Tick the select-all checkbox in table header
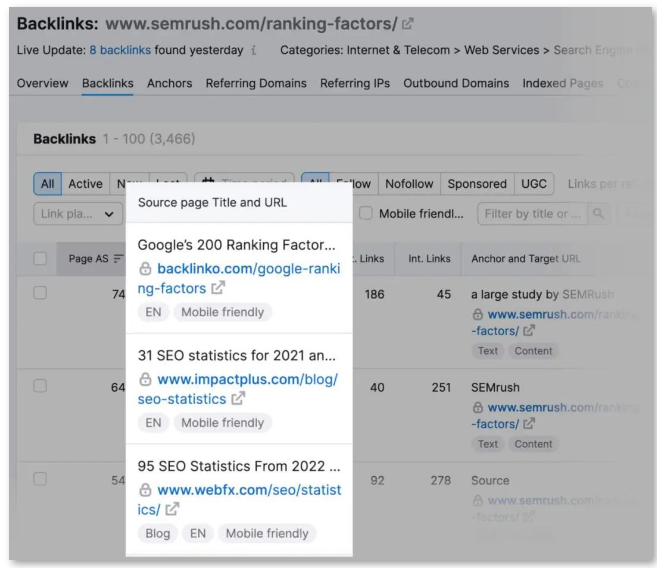The height and width of the screenshot is (568, 657). 40,259
